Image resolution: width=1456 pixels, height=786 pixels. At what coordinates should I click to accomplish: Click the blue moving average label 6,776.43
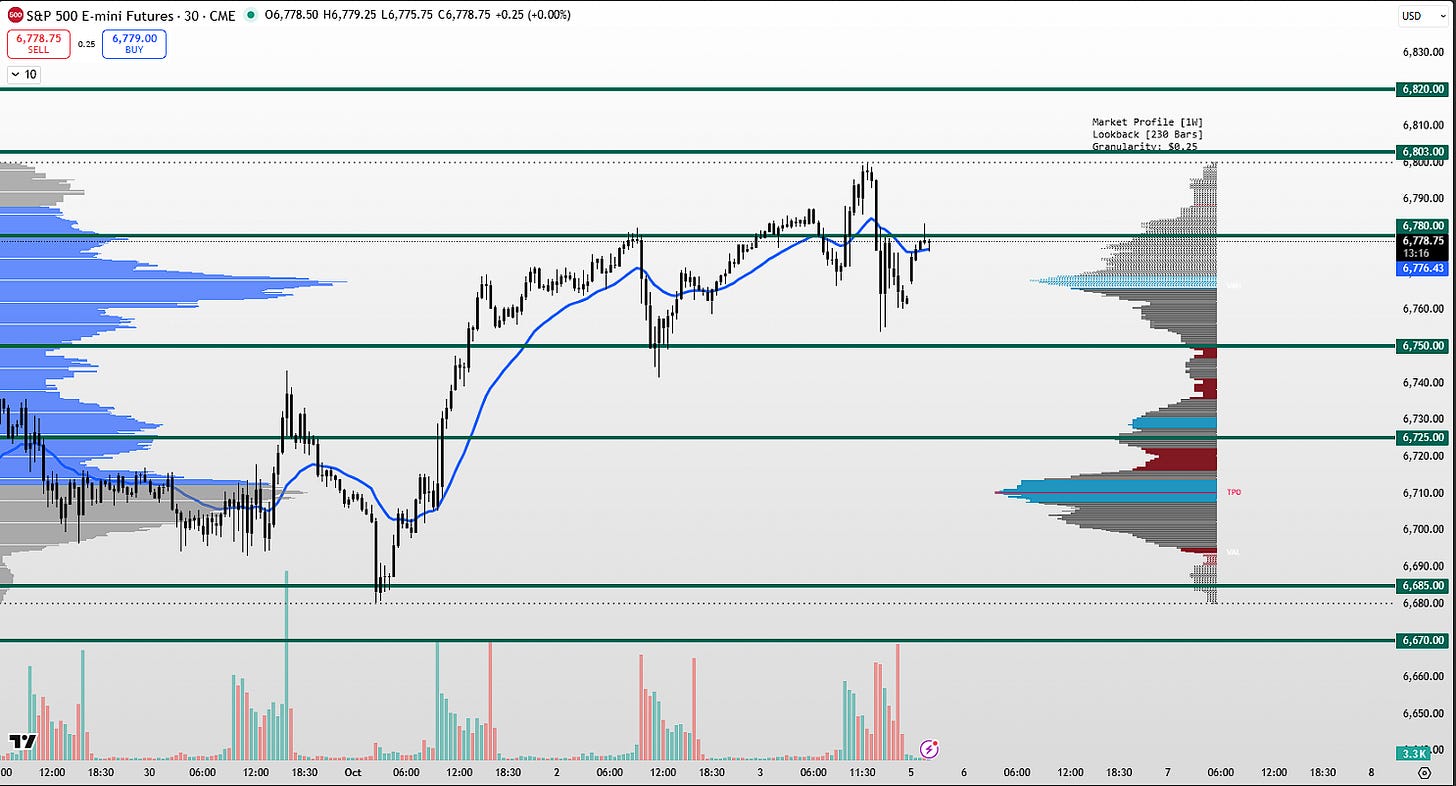click(x=1421, y=268)
